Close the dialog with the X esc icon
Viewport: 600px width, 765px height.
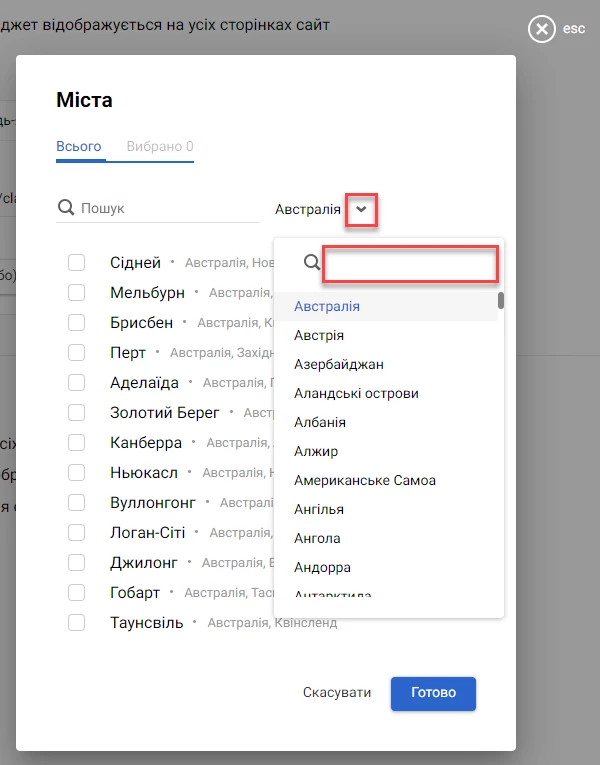click(x=541, y=29)
